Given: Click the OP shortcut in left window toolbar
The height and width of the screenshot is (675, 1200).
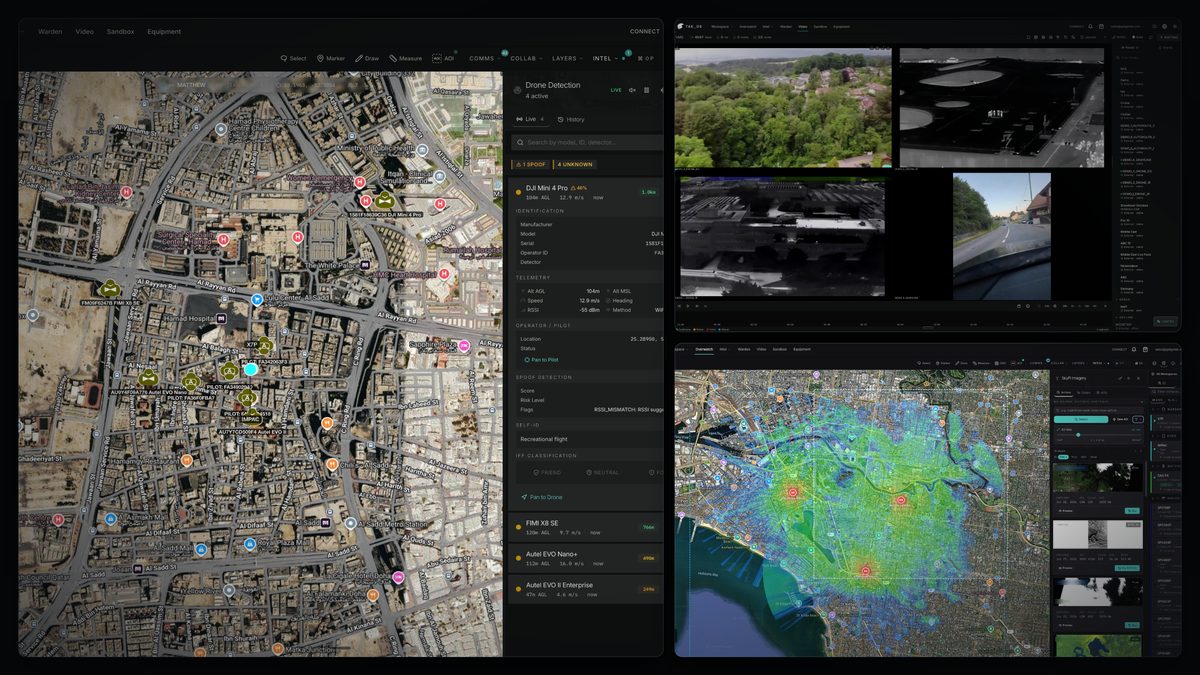Looking at the screenshot, I should (x=646, y=58).
